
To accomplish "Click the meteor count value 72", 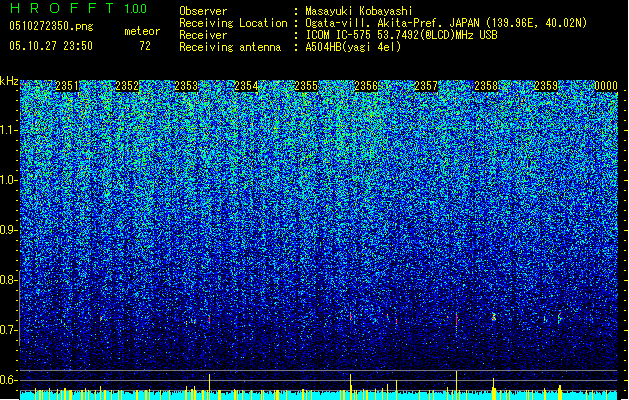I will 145,46.
